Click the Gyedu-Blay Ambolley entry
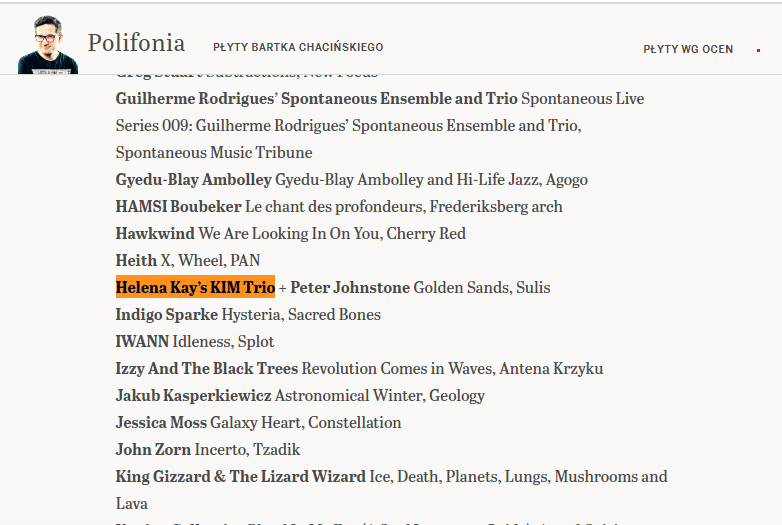 352,179
